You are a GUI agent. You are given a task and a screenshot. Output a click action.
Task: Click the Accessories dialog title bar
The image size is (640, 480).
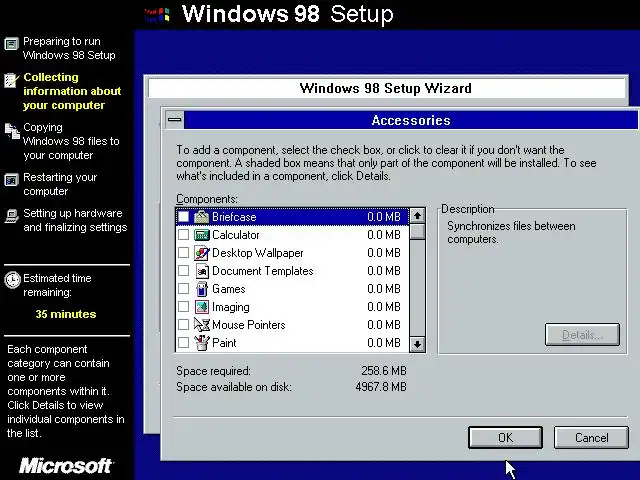[411, 120]
